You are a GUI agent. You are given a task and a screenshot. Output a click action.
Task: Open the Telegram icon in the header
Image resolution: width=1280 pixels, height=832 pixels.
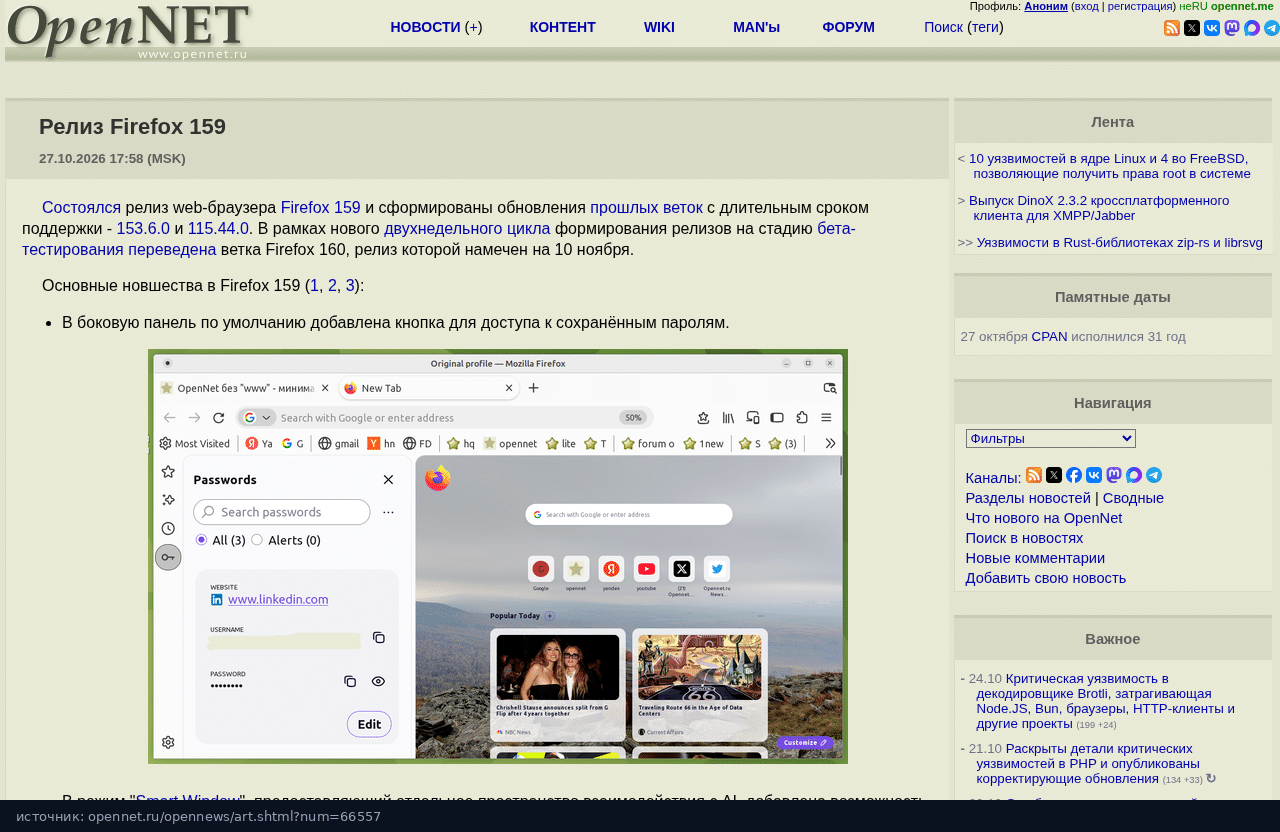1272,28
